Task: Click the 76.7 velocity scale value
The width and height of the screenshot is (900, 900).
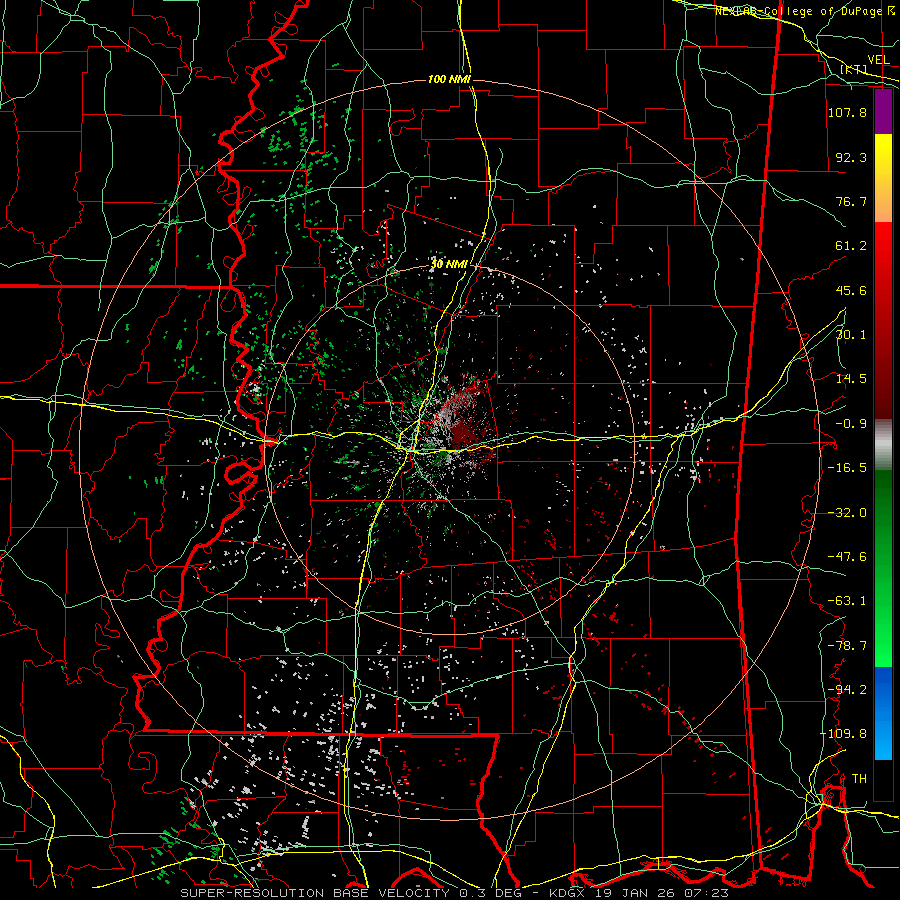Action: click(x=851, y=201)
